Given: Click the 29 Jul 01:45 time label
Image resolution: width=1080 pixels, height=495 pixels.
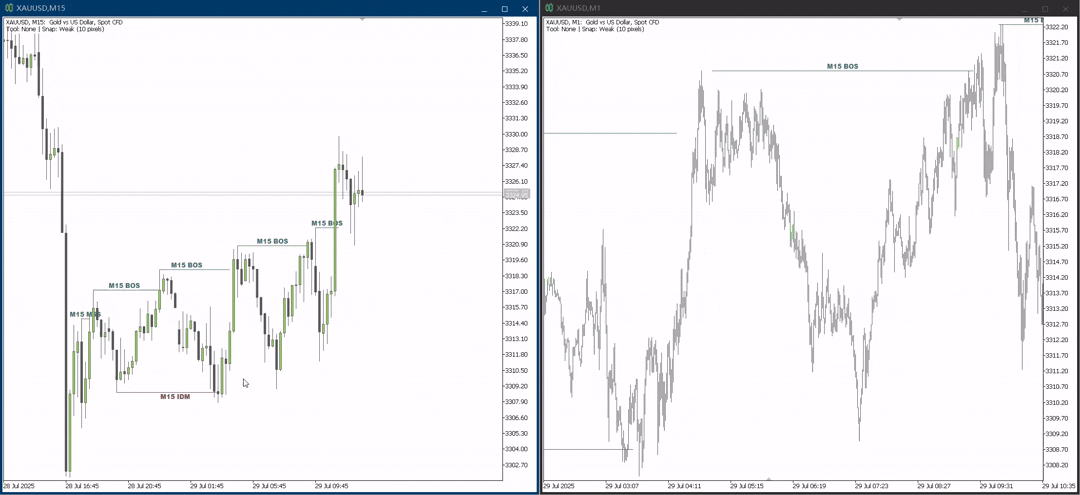Looking at the screenshot, I should (207, 486).
